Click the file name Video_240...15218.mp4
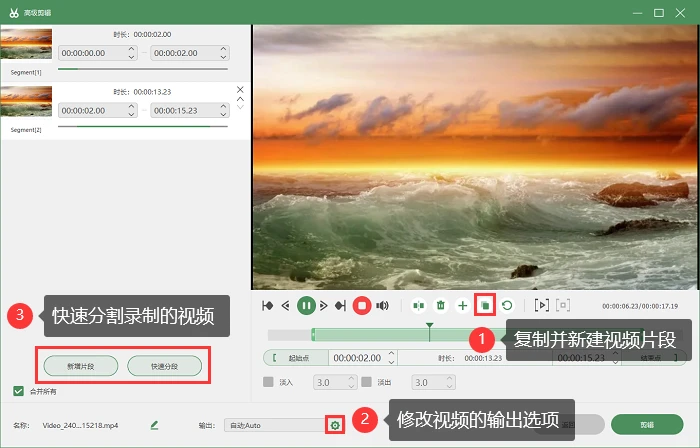 click(x=80, y=425)
